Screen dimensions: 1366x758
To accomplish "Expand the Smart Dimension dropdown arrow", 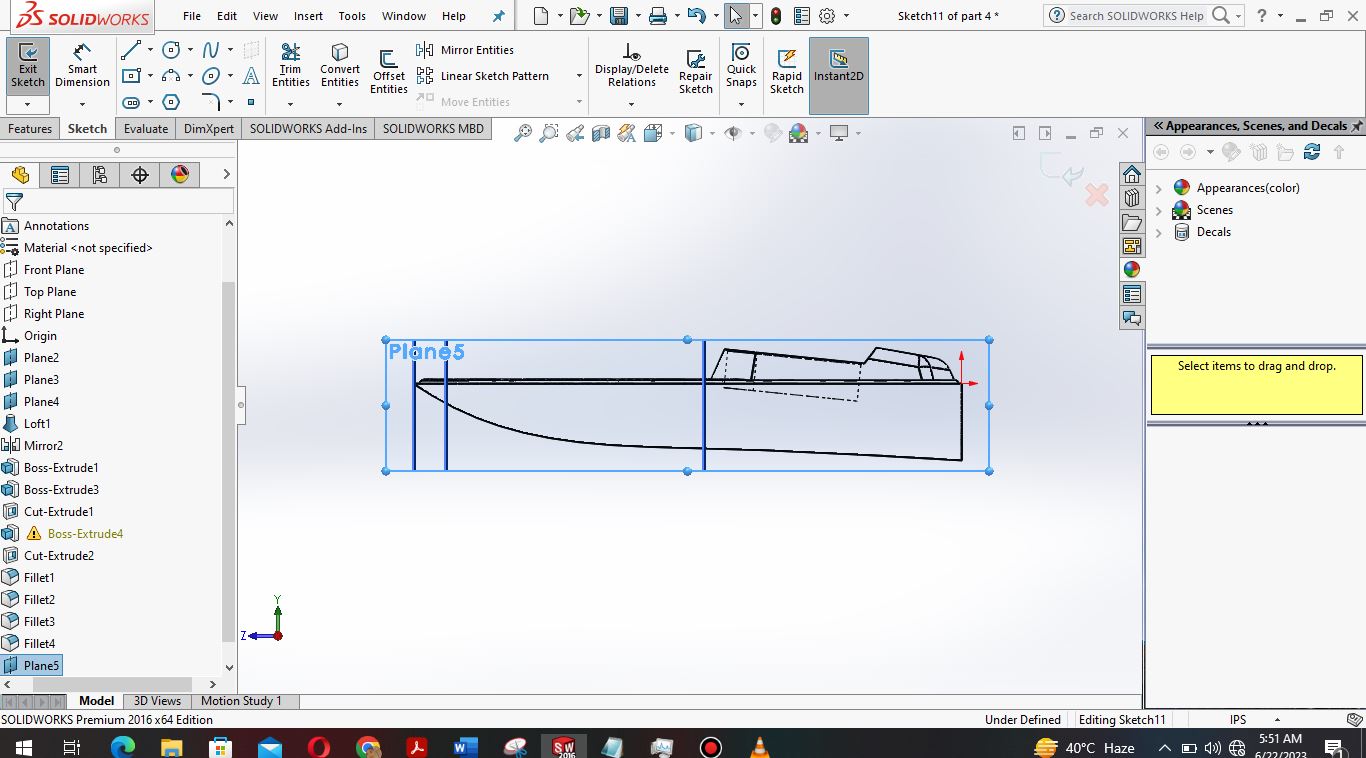I will pos(82,104).
